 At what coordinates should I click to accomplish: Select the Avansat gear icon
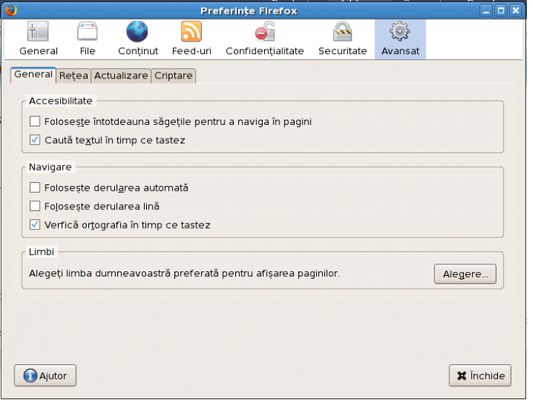(x=400, y=31)
